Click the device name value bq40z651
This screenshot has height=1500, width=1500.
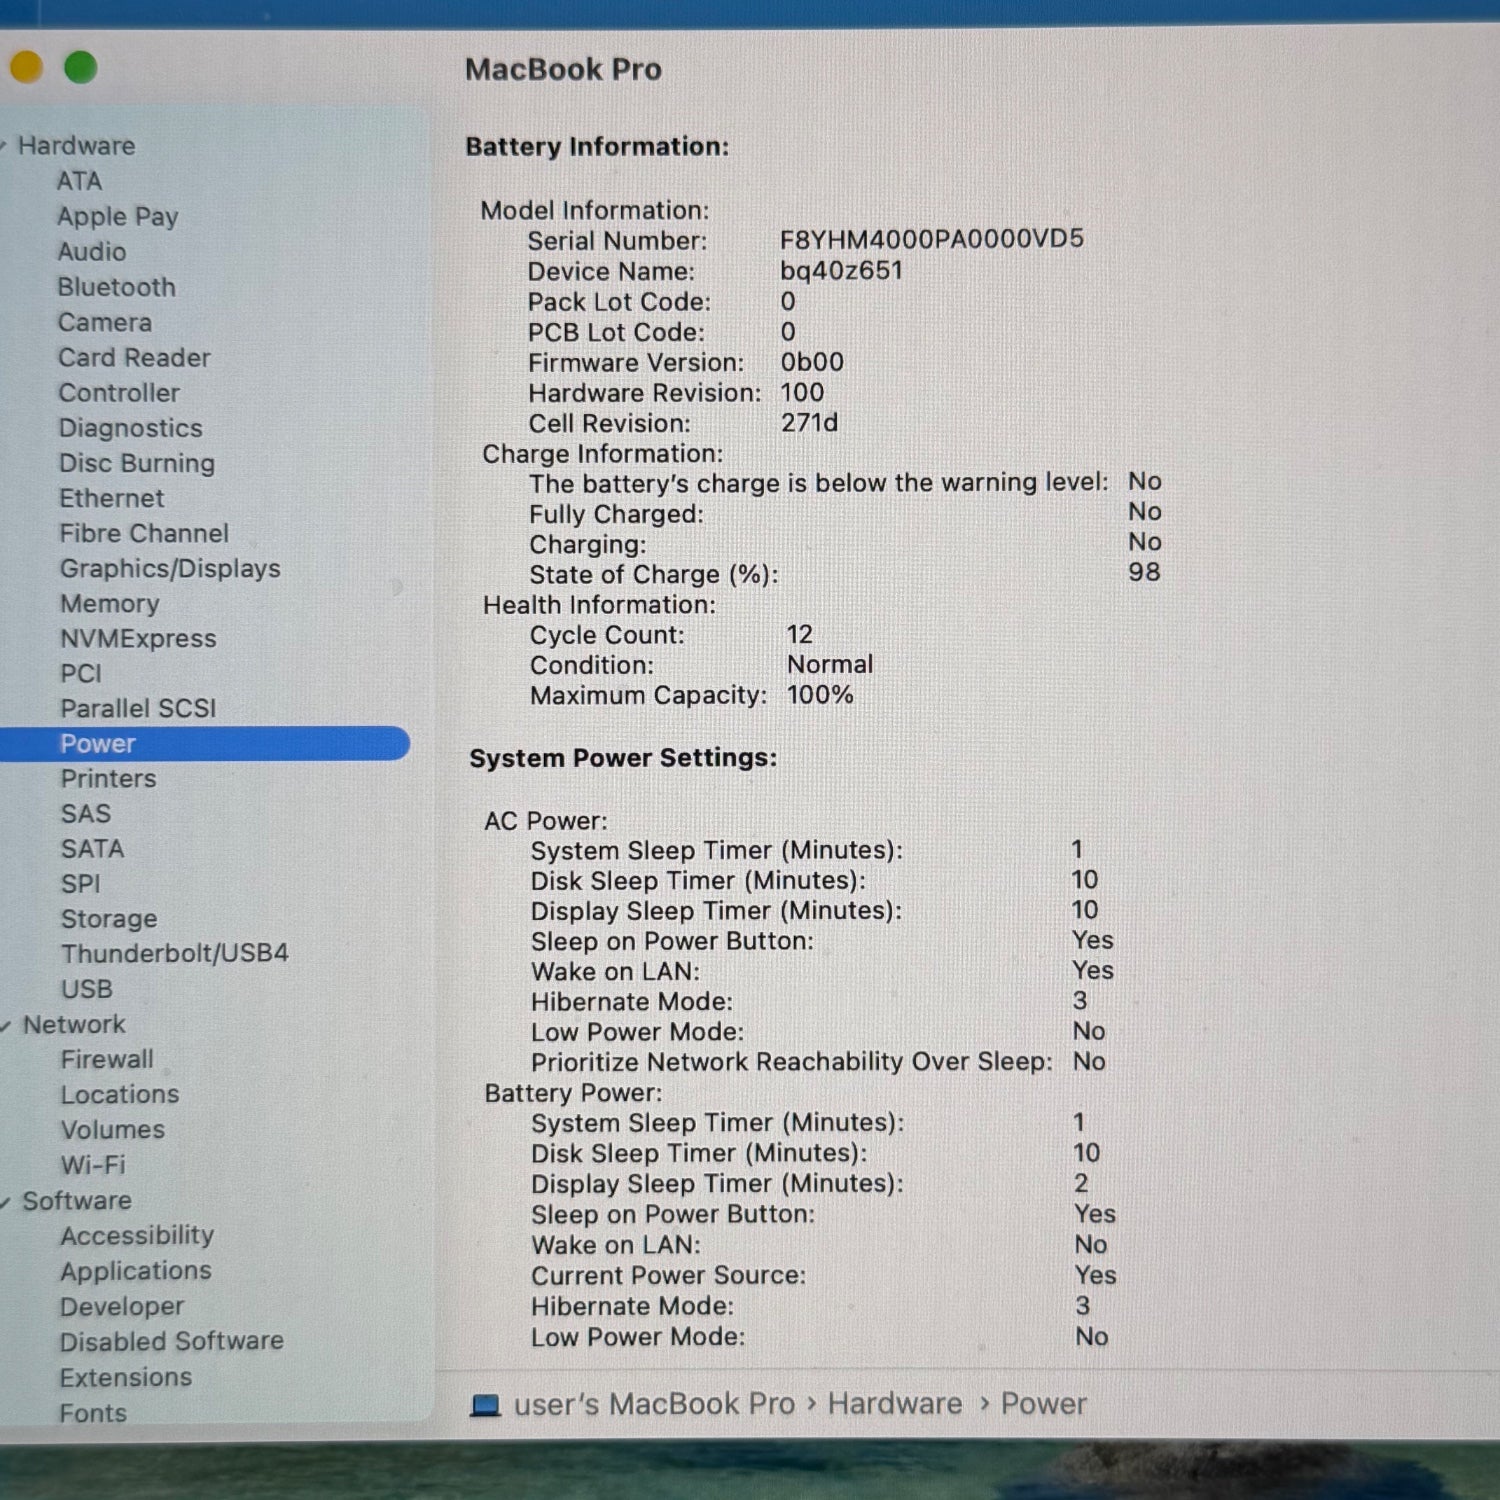point(842,271)
